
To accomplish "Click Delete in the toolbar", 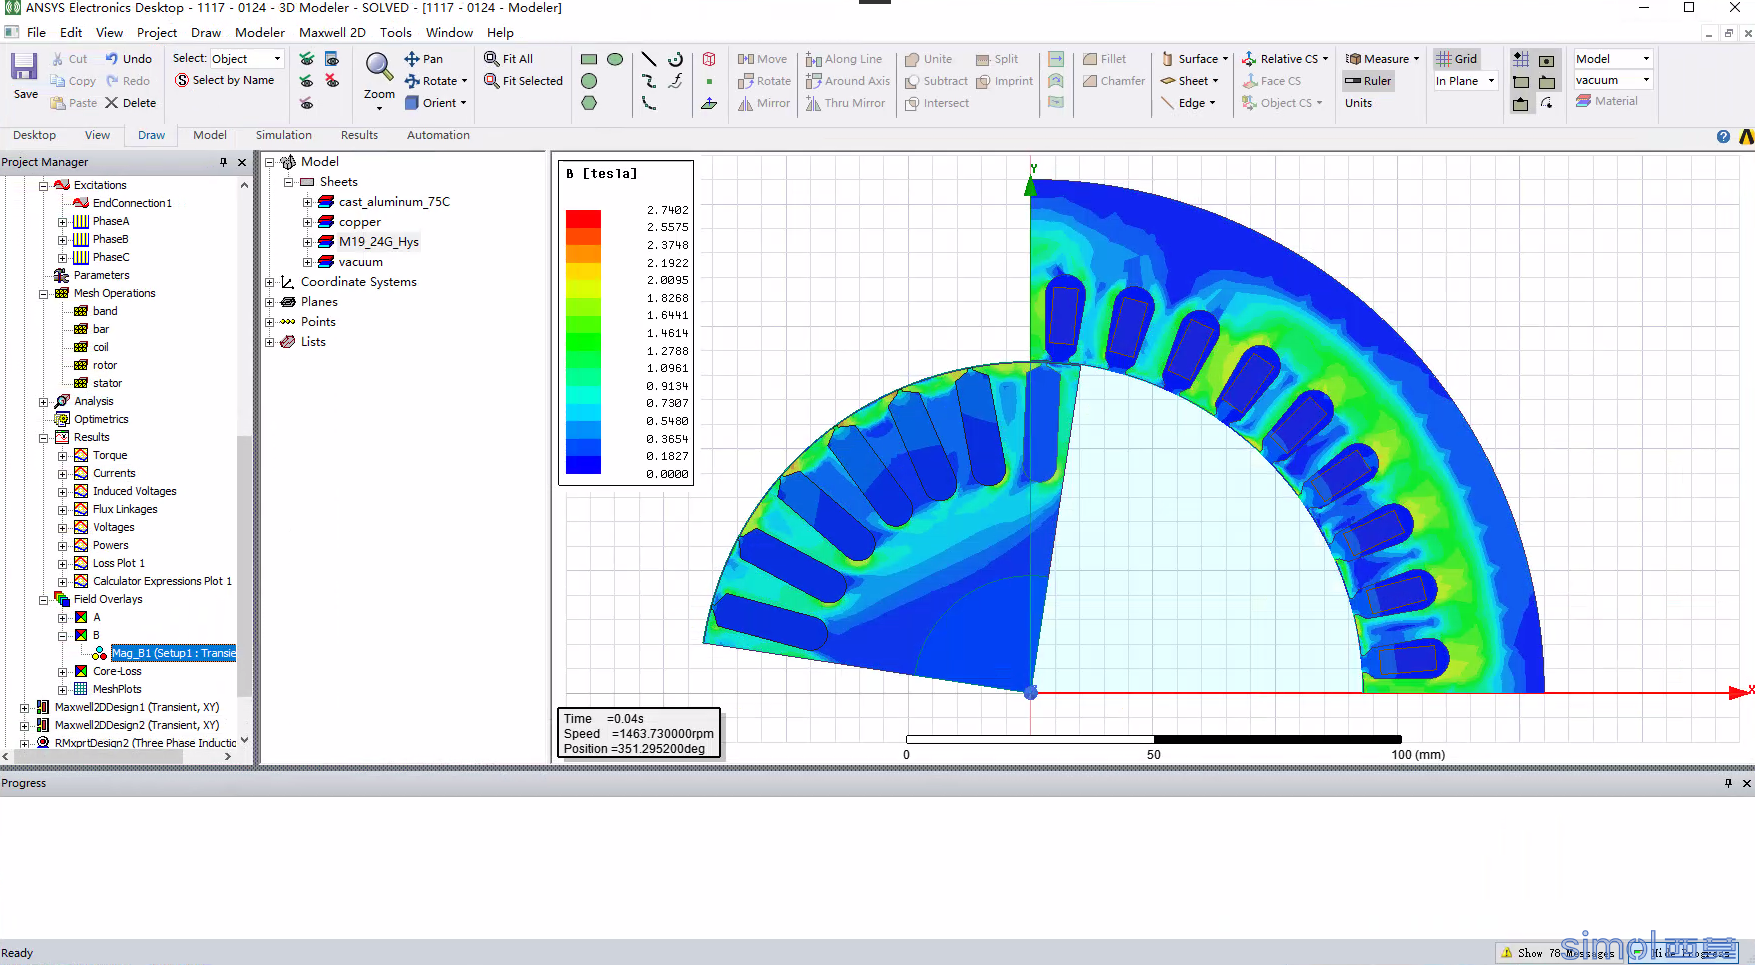I will (130, 103).
